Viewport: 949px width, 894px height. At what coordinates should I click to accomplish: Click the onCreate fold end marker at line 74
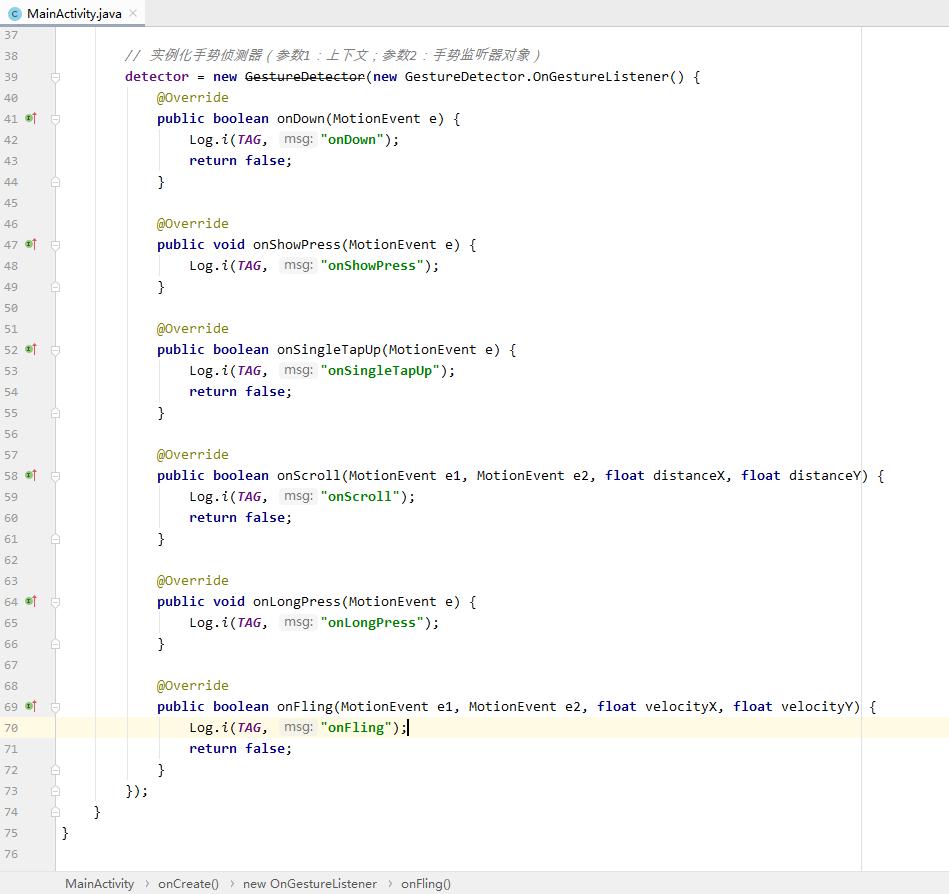(x=56, y=812)
